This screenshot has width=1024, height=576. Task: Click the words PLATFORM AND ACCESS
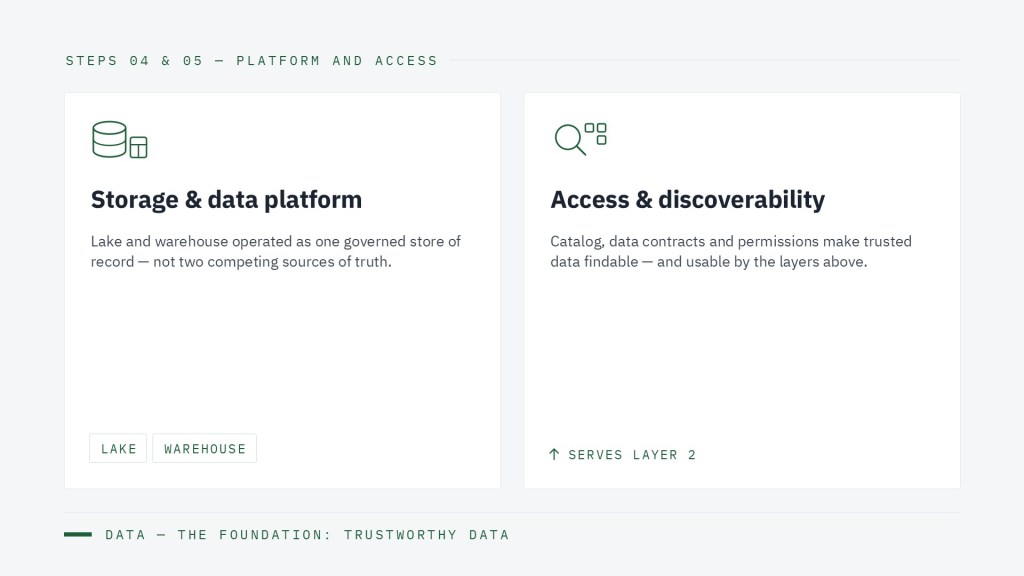337,61
